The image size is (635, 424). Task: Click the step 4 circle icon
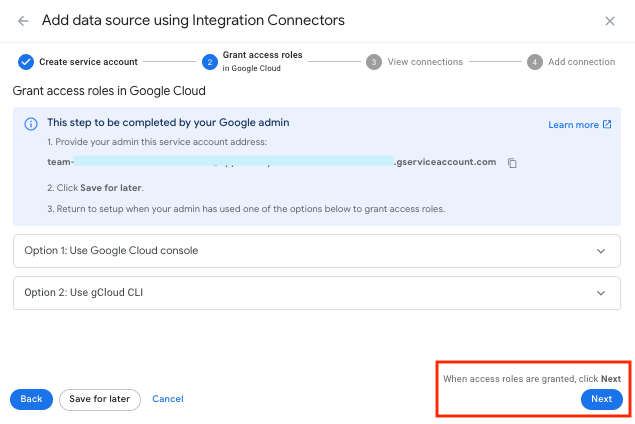pos(535,62)
